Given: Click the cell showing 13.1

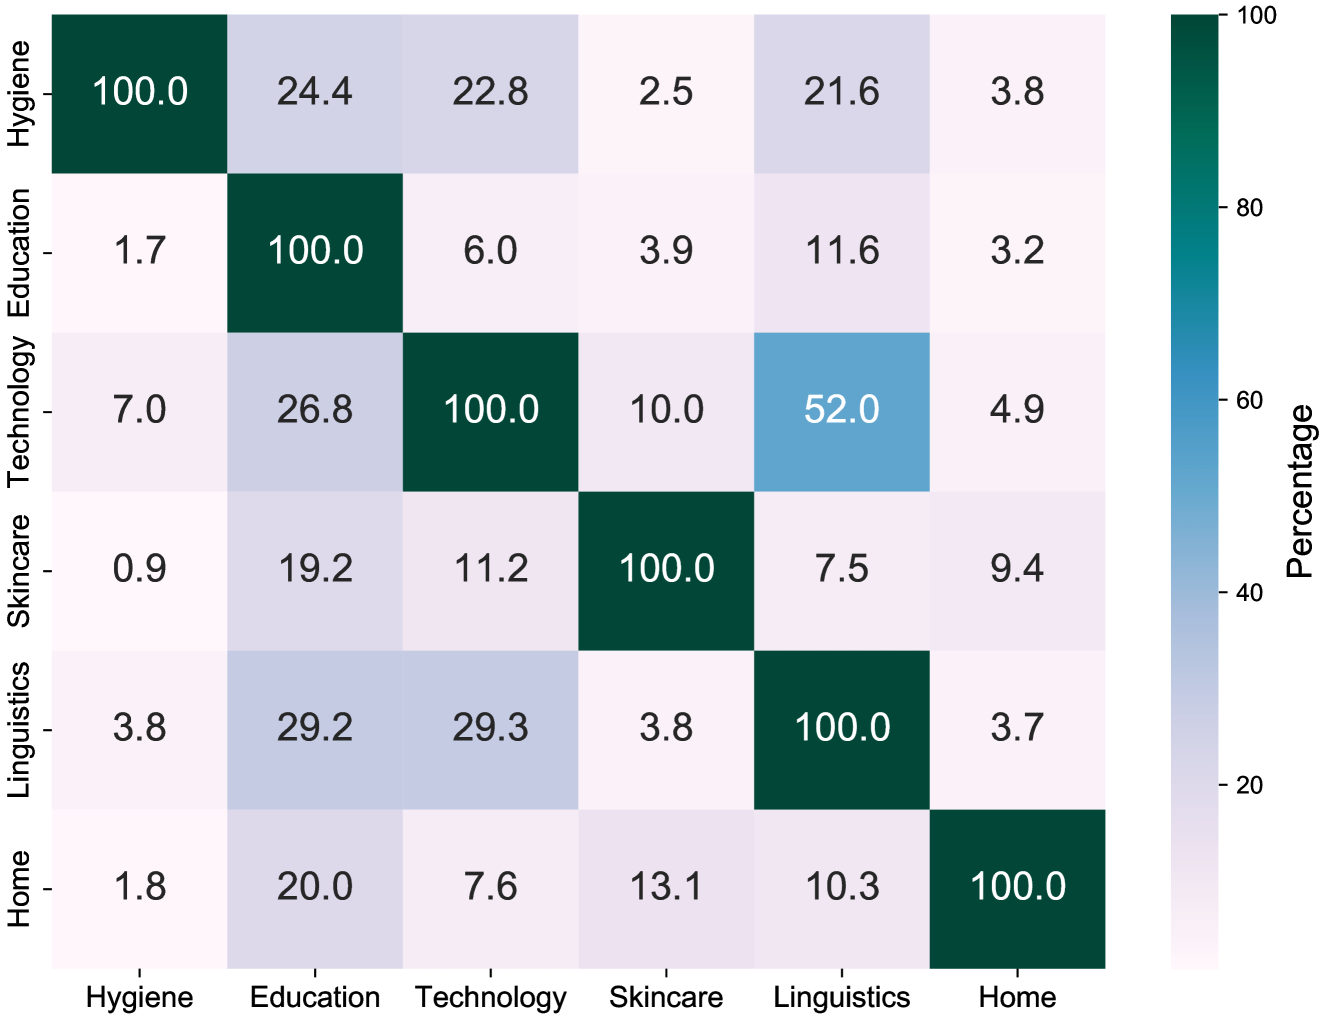Looking at the screenshot, I should 666,887.
